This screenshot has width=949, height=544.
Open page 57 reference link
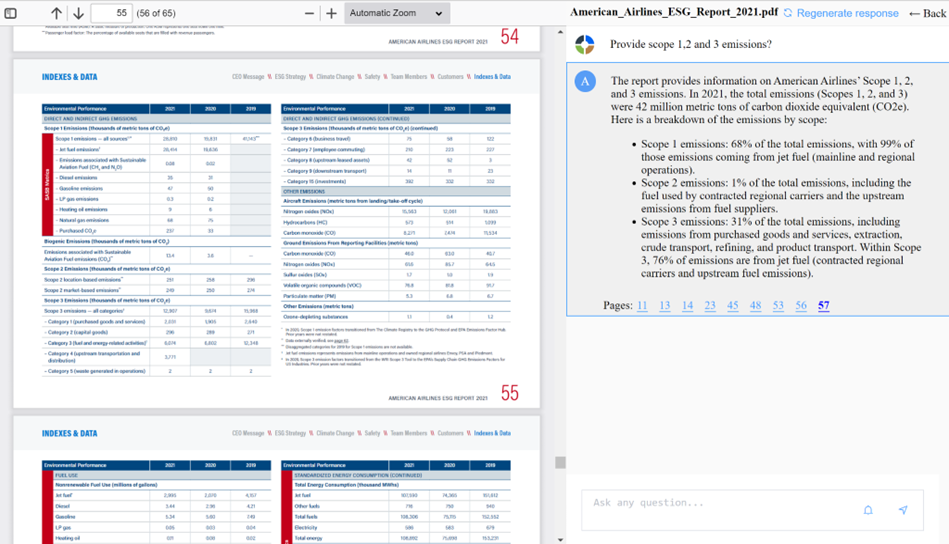824,306
